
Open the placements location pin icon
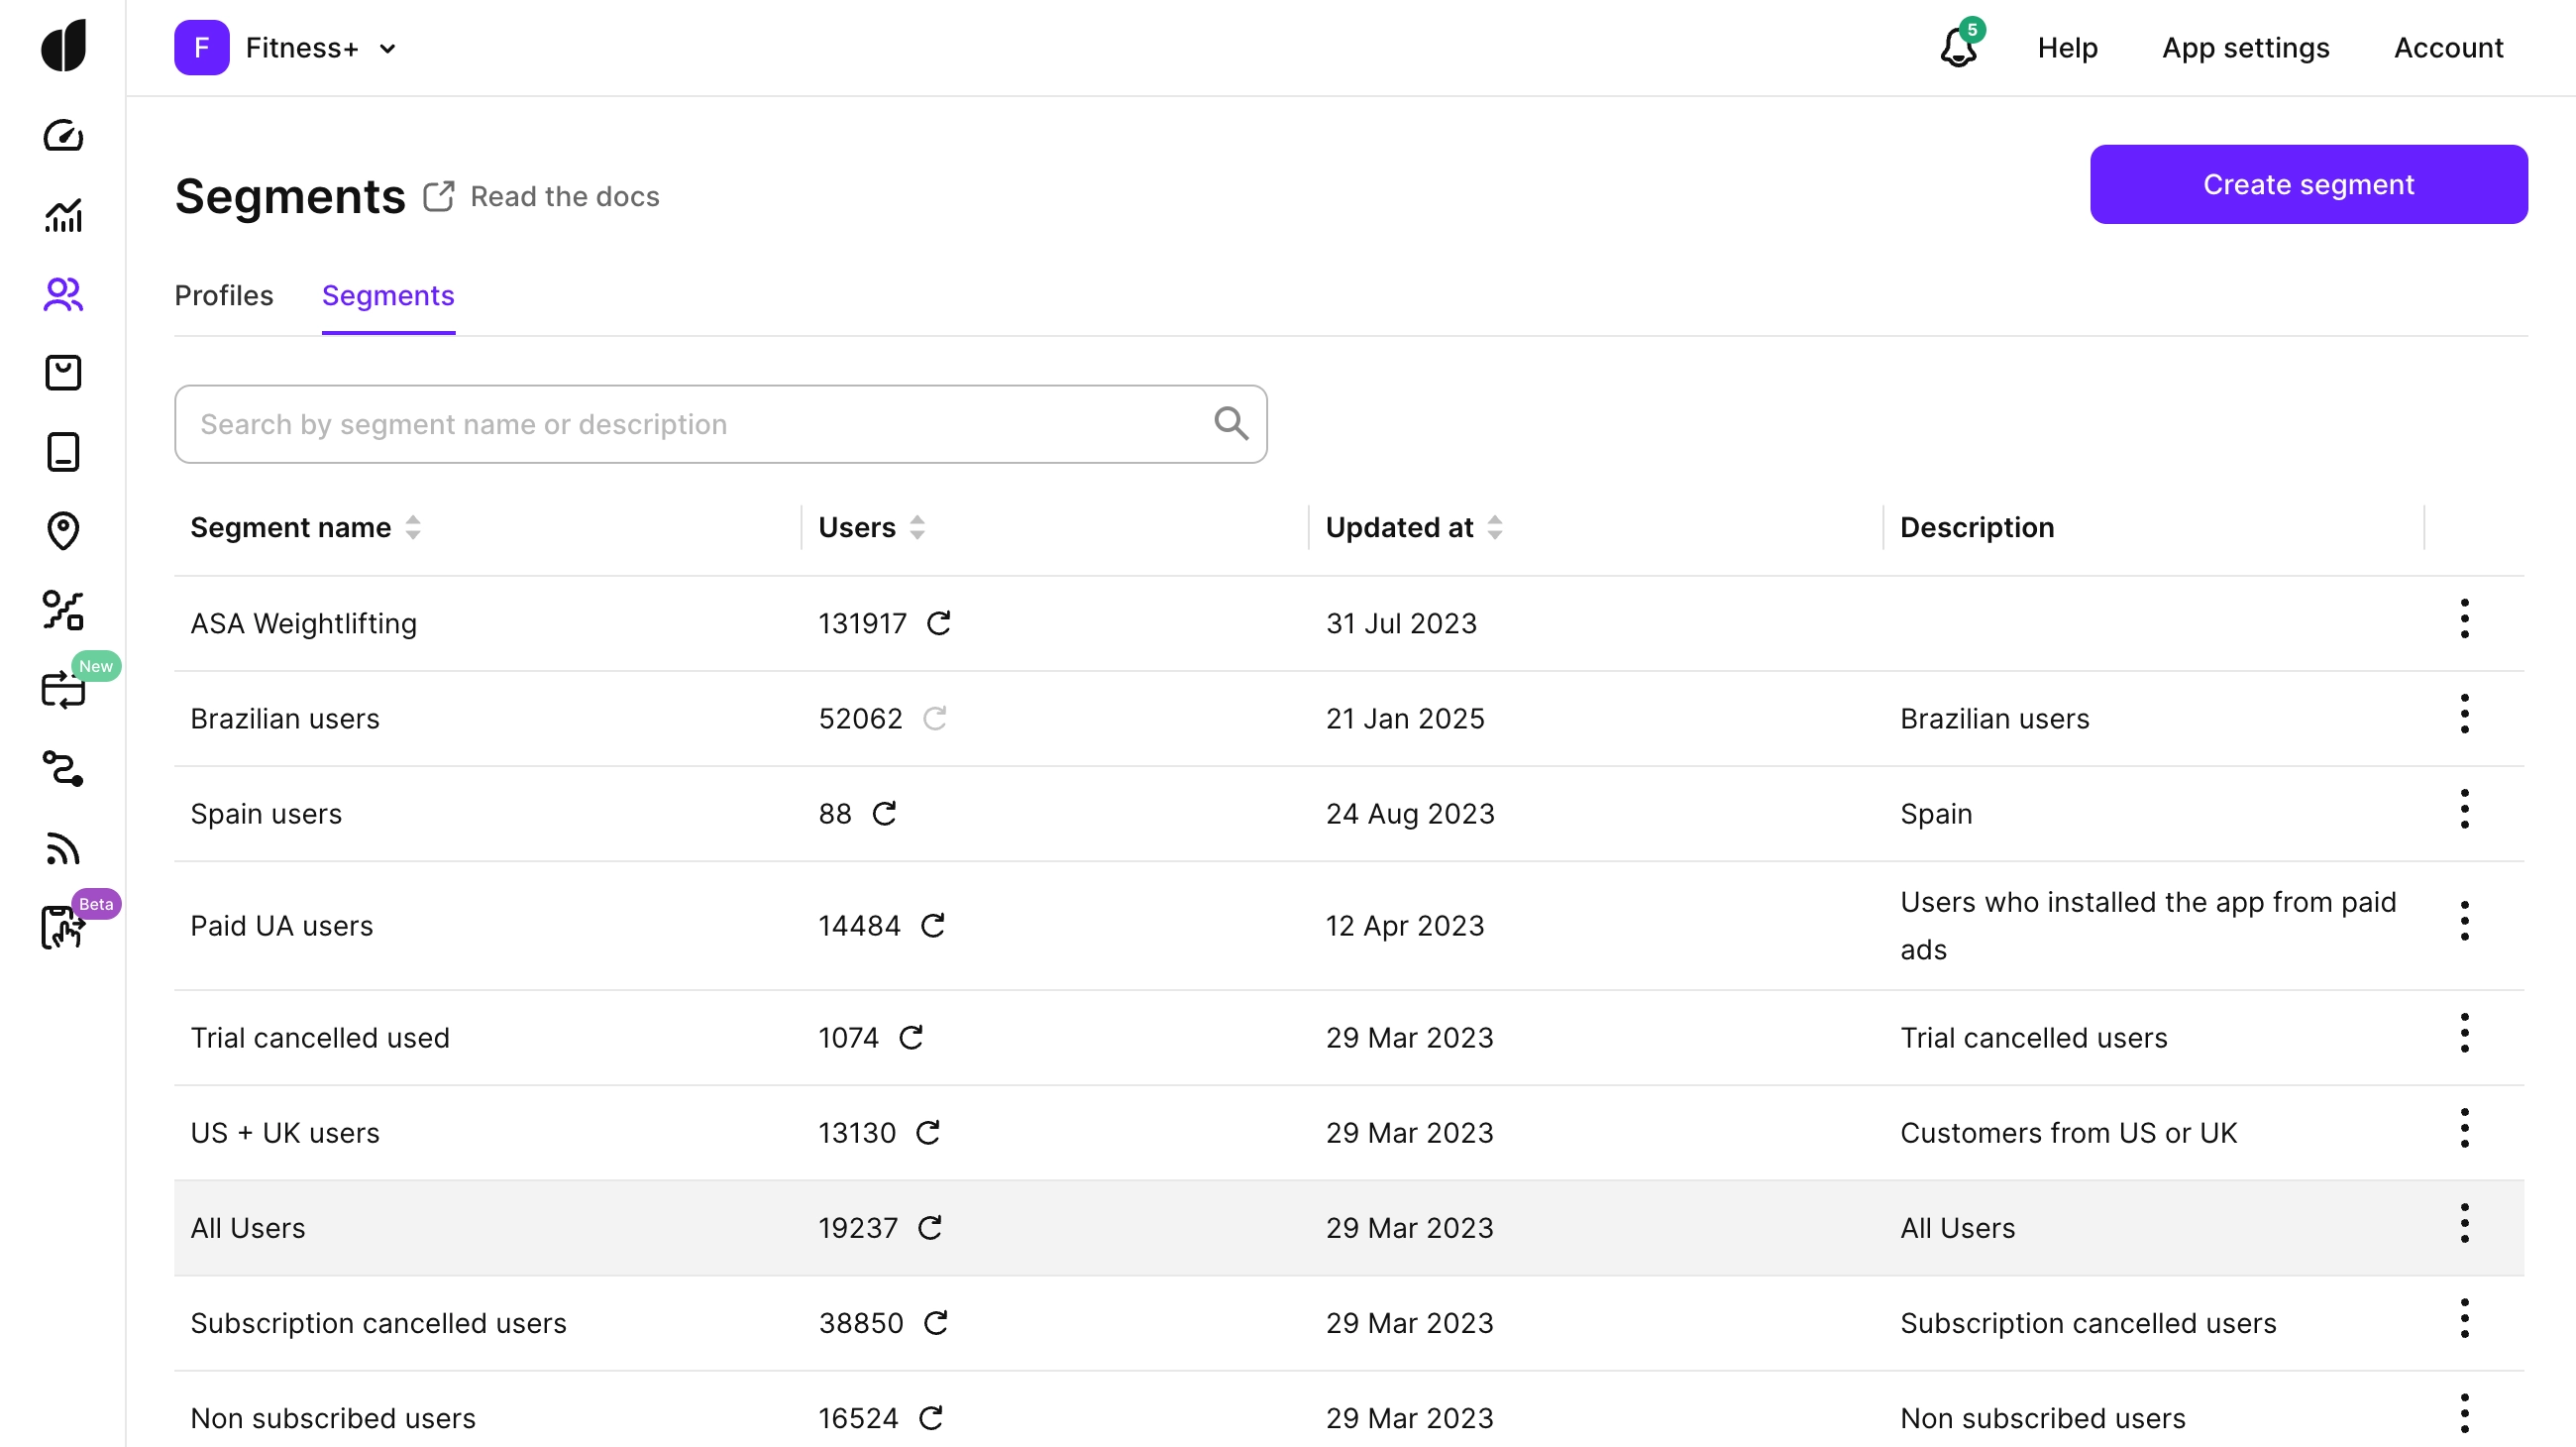(x=63, y=531)
